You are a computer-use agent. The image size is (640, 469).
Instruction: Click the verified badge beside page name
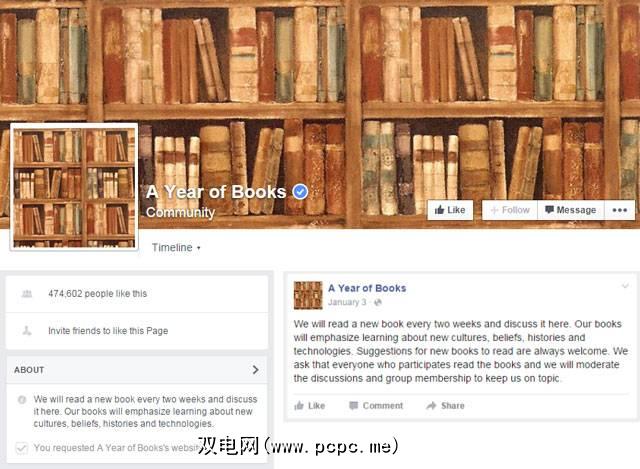(300, 191)
